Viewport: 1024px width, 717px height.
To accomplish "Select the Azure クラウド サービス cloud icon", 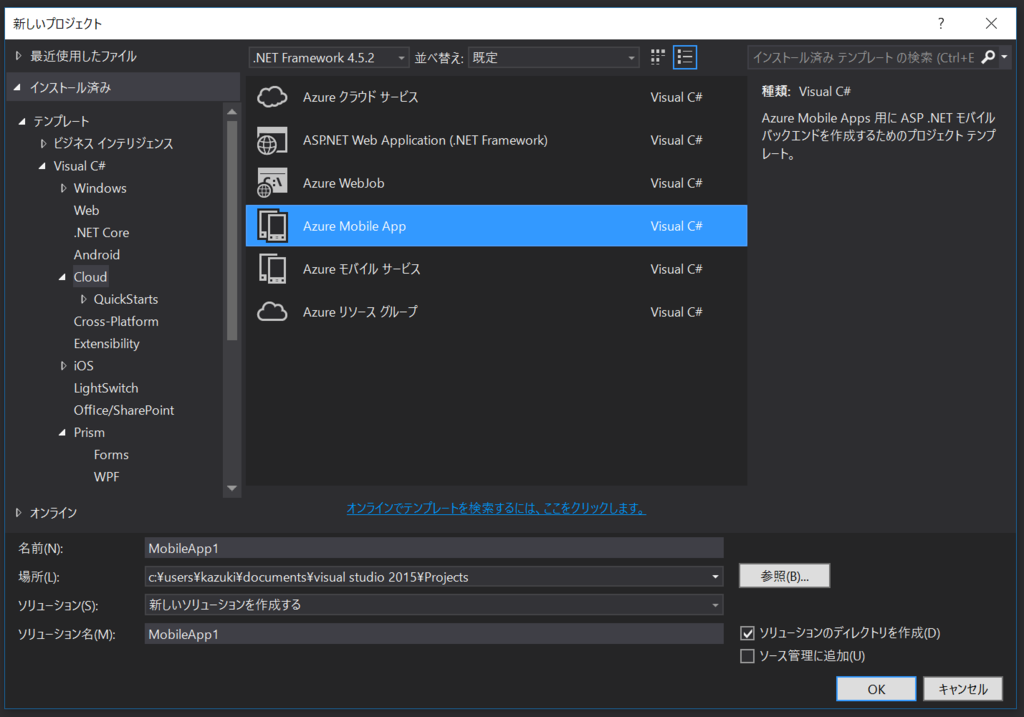I will pos(272,97).
